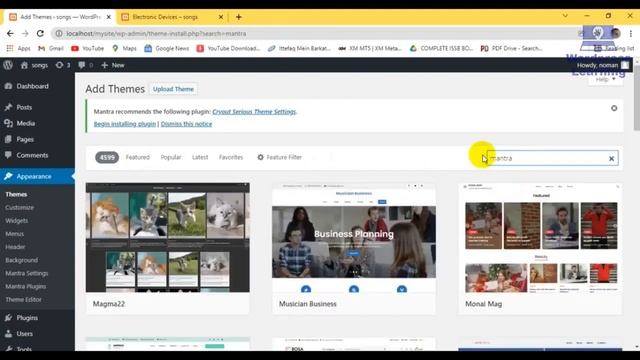Click the Upload Theme button

tap(173, 89)
